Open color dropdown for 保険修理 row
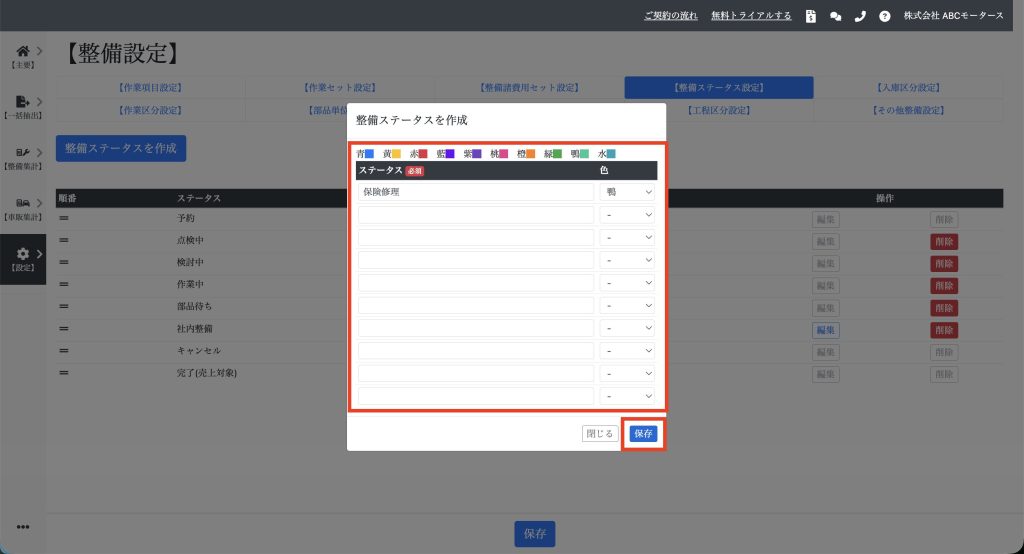Viewport: 1024px width, 554px height. 627,191
